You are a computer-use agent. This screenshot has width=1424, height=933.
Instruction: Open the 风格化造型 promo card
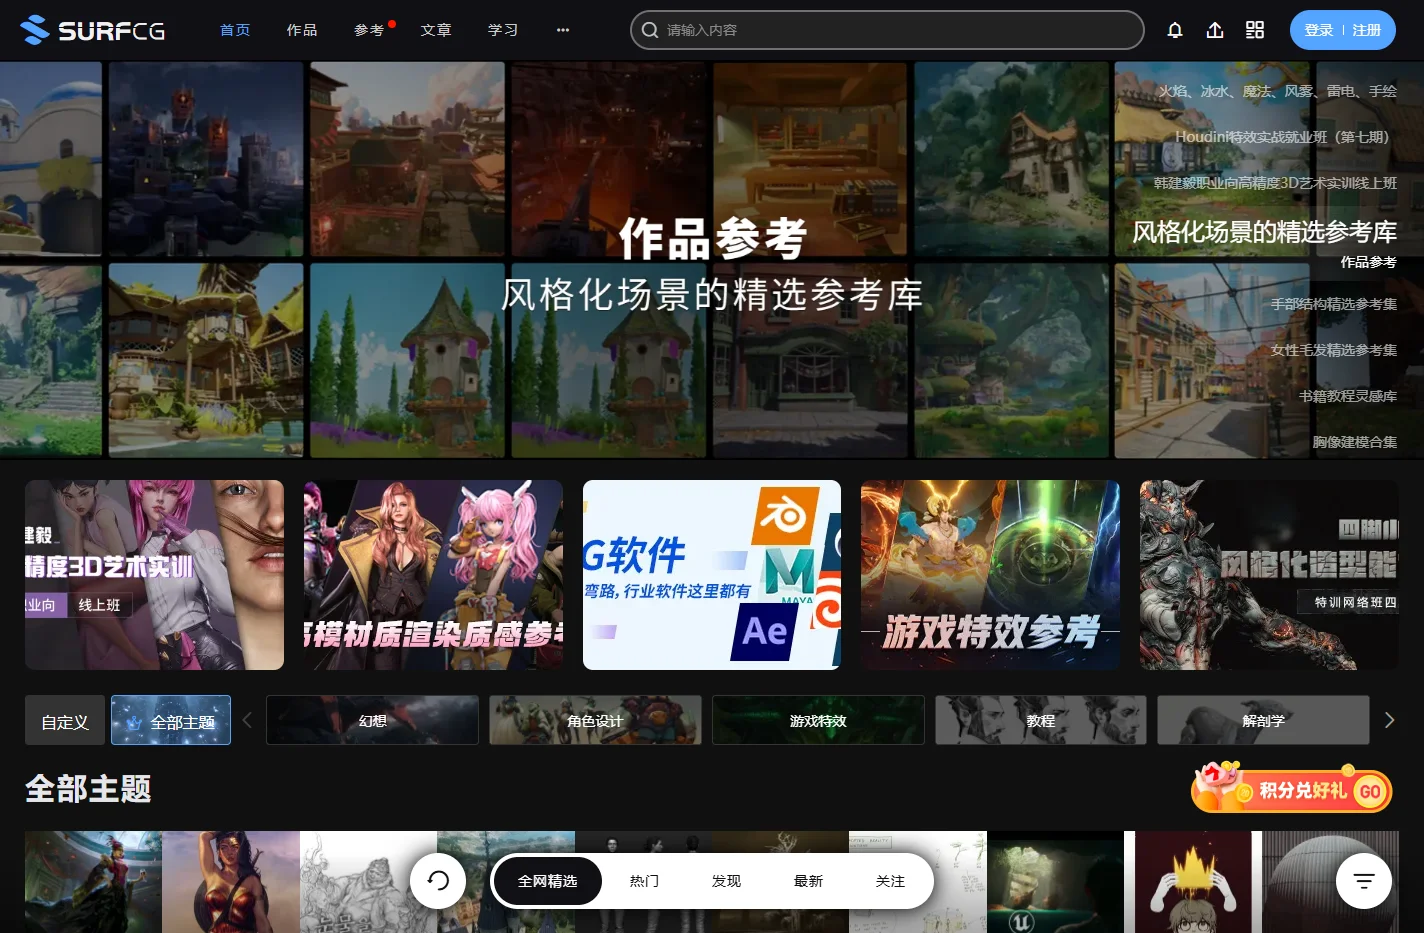pyautogui.click(x=1269, y=575)
